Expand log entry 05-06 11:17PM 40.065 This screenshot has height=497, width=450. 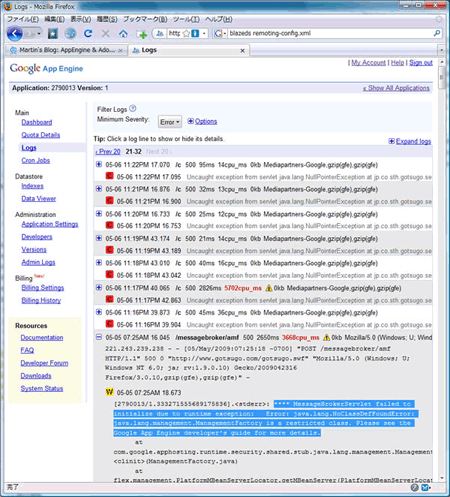click(99, 288)
